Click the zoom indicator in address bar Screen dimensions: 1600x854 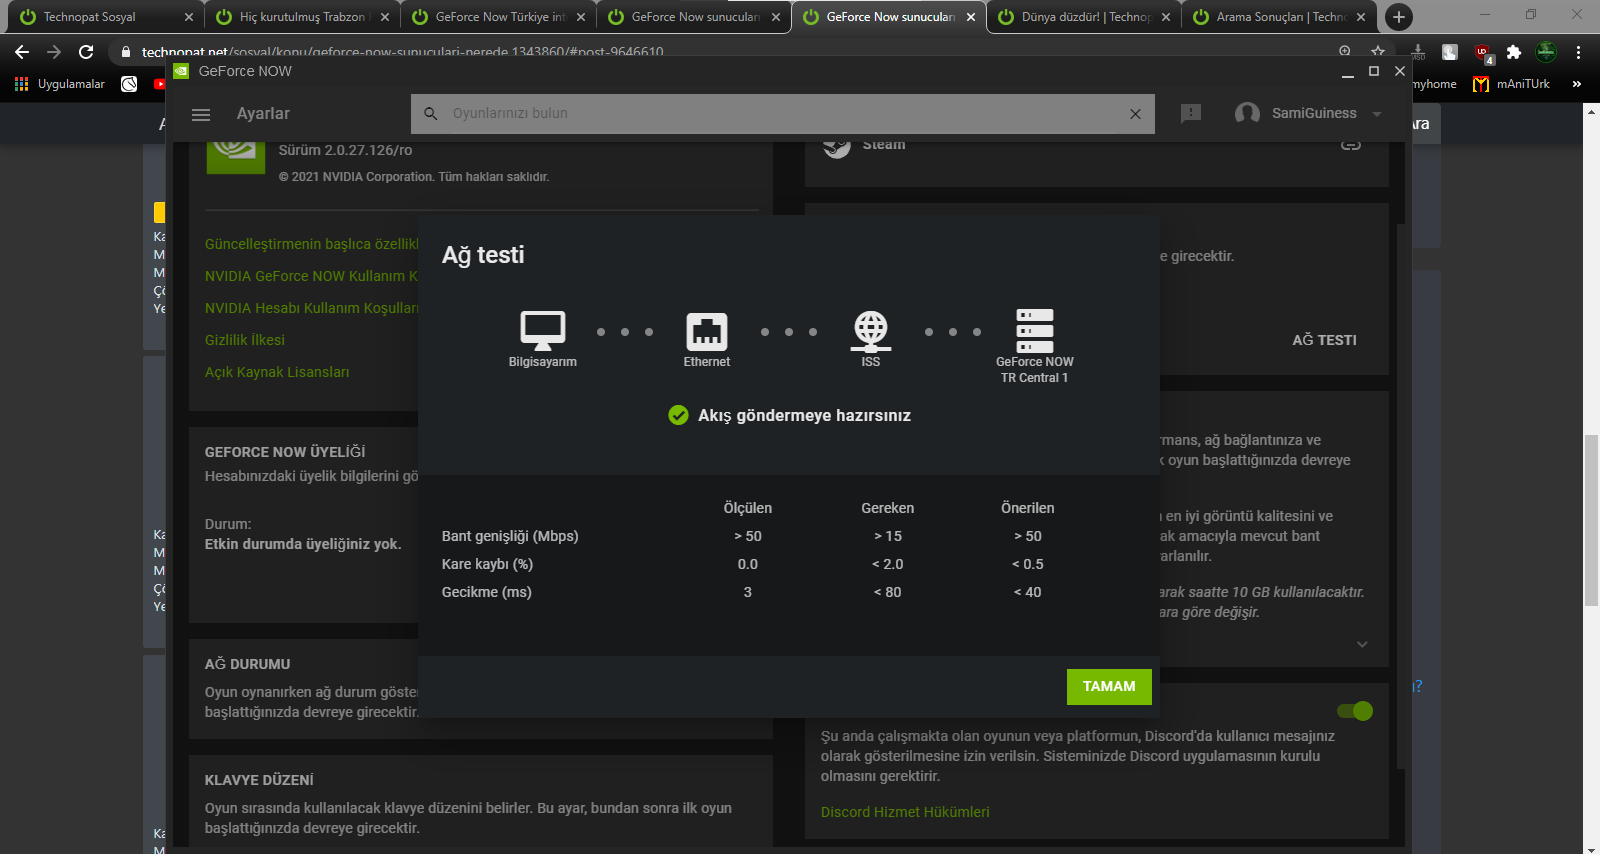pyautogui.click(x=1345, y=52)
